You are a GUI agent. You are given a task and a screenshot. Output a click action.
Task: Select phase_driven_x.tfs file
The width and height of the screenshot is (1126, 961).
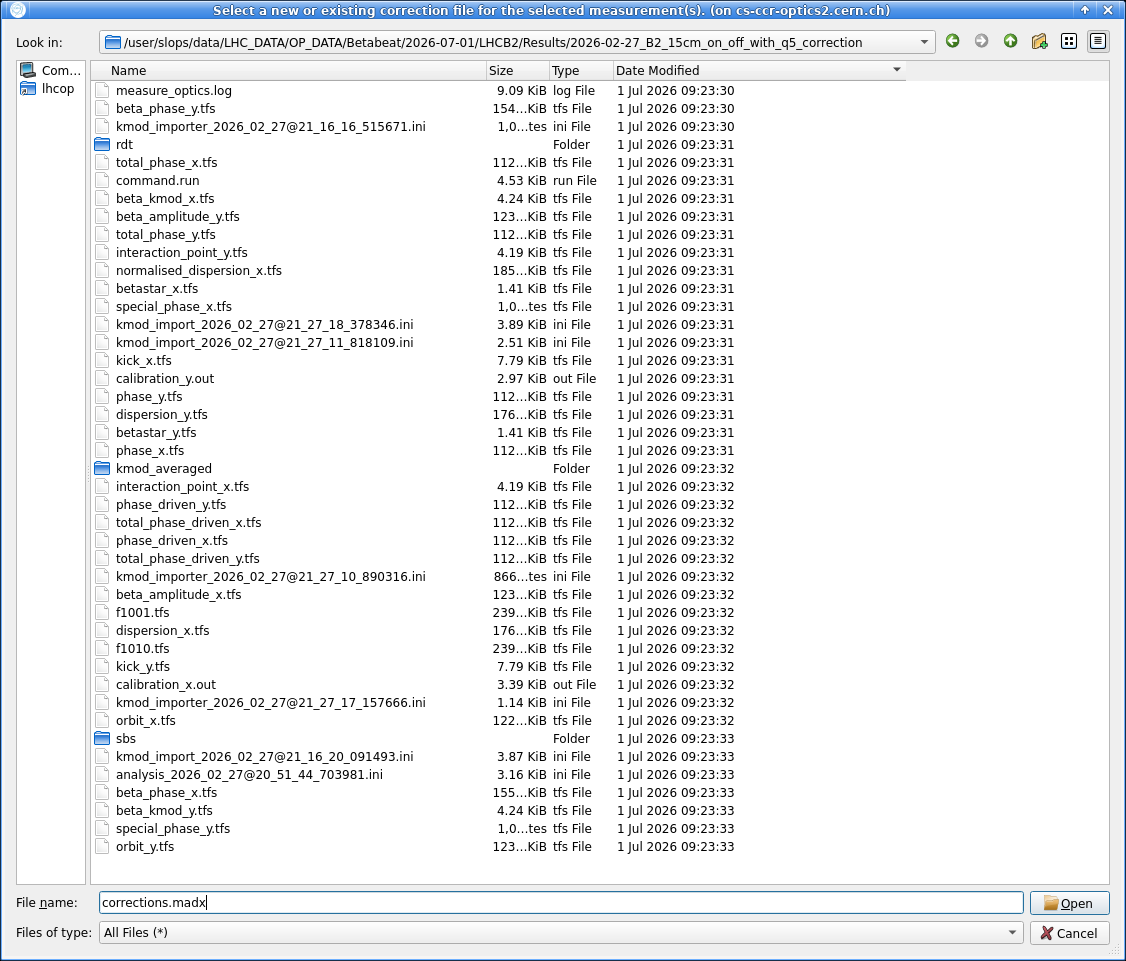point(172,540)
